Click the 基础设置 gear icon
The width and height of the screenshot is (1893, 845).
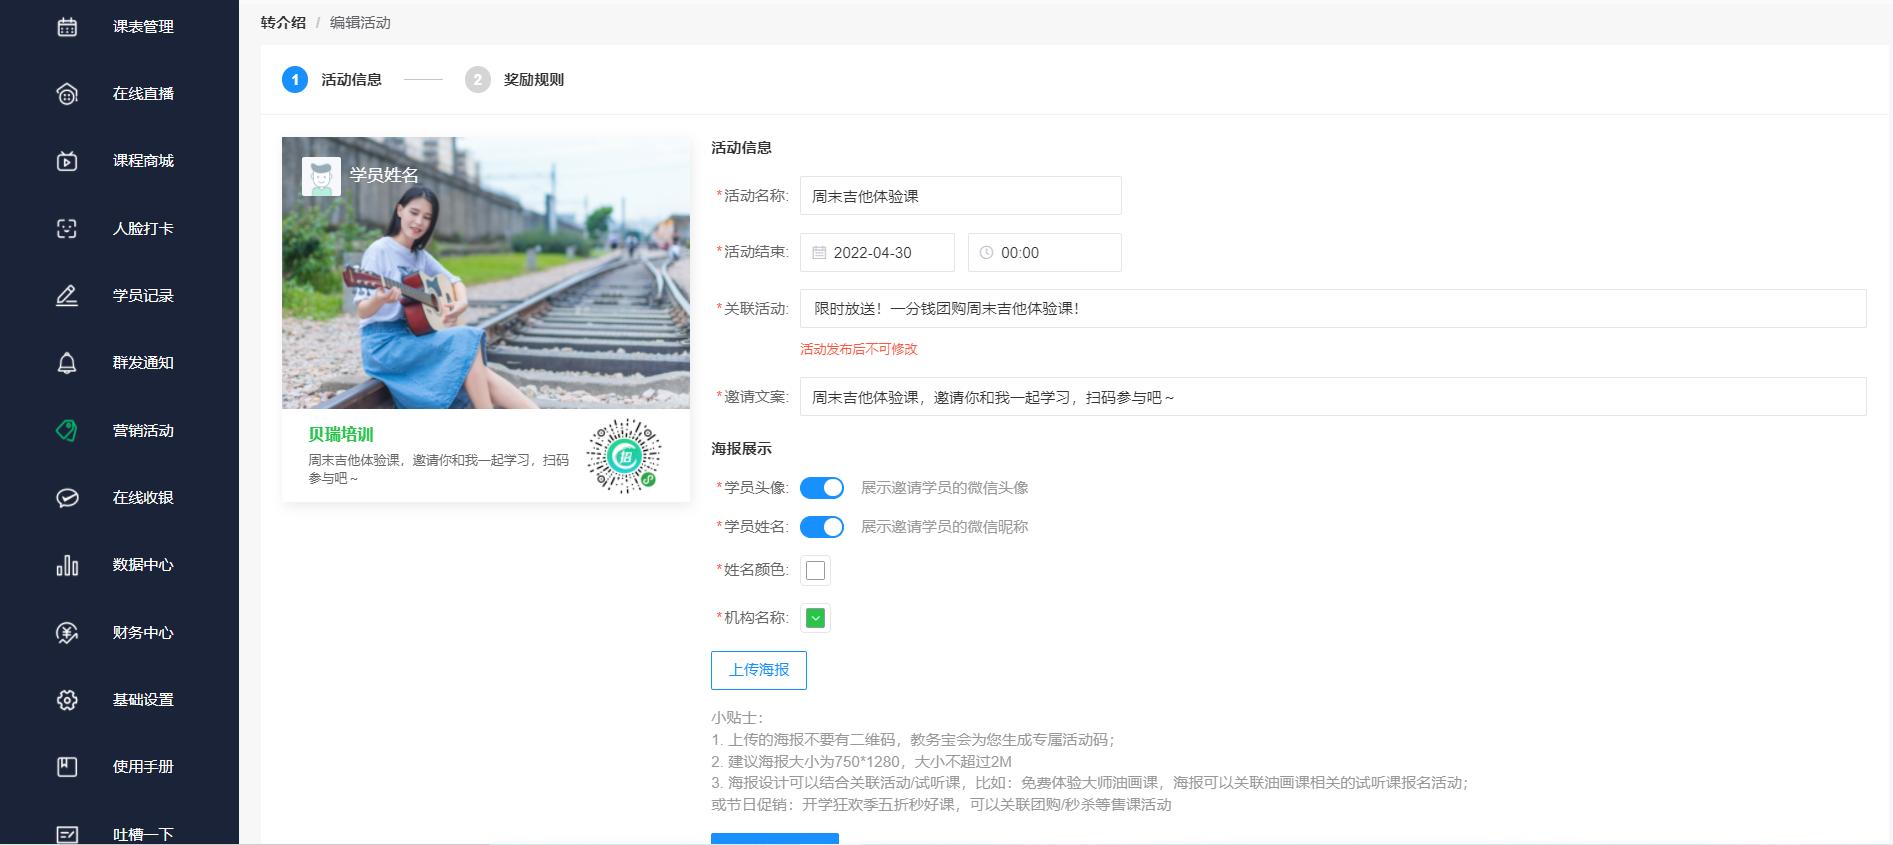pos(67,700)
